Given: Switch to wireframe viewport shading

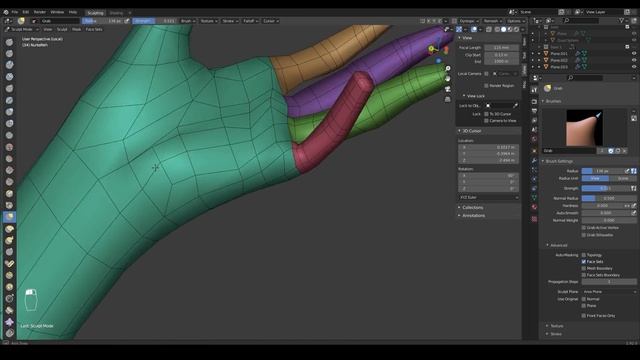Looking at the screenshot, I should [x=497, y=29].
